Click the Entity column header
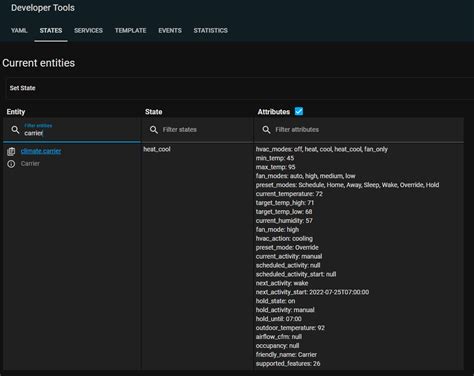The image size is (474, 376). tap(16, 112)
